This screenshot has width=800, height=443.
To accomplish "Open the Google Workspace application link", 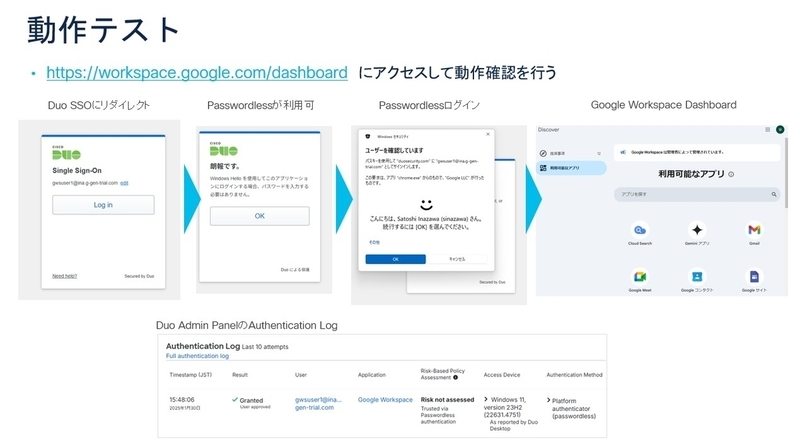I will click(x=385, y=400).
